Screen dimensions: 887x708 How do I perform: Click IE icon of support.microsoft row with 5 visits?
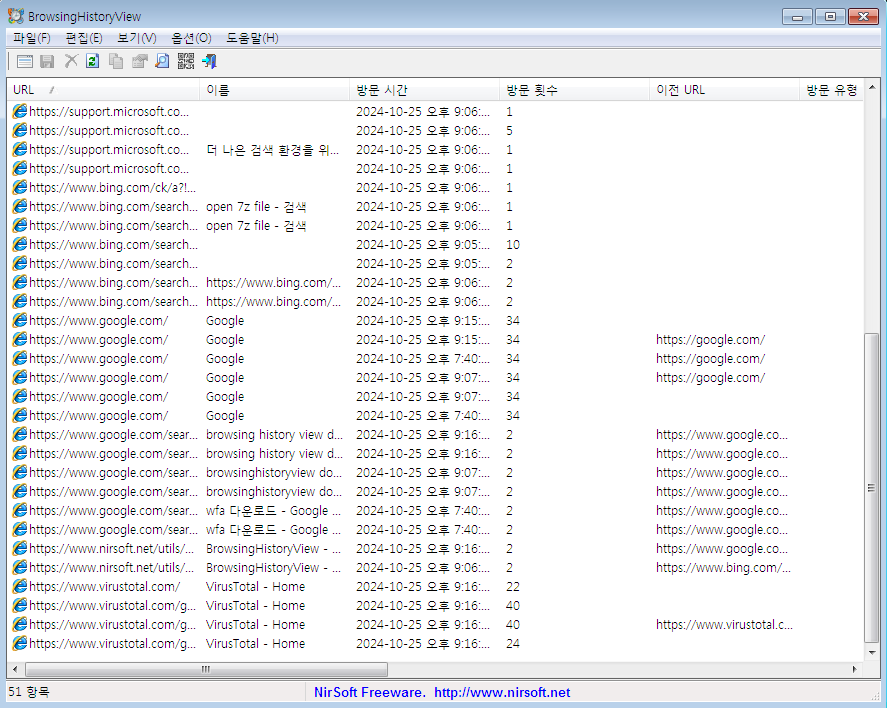point(20,130)
